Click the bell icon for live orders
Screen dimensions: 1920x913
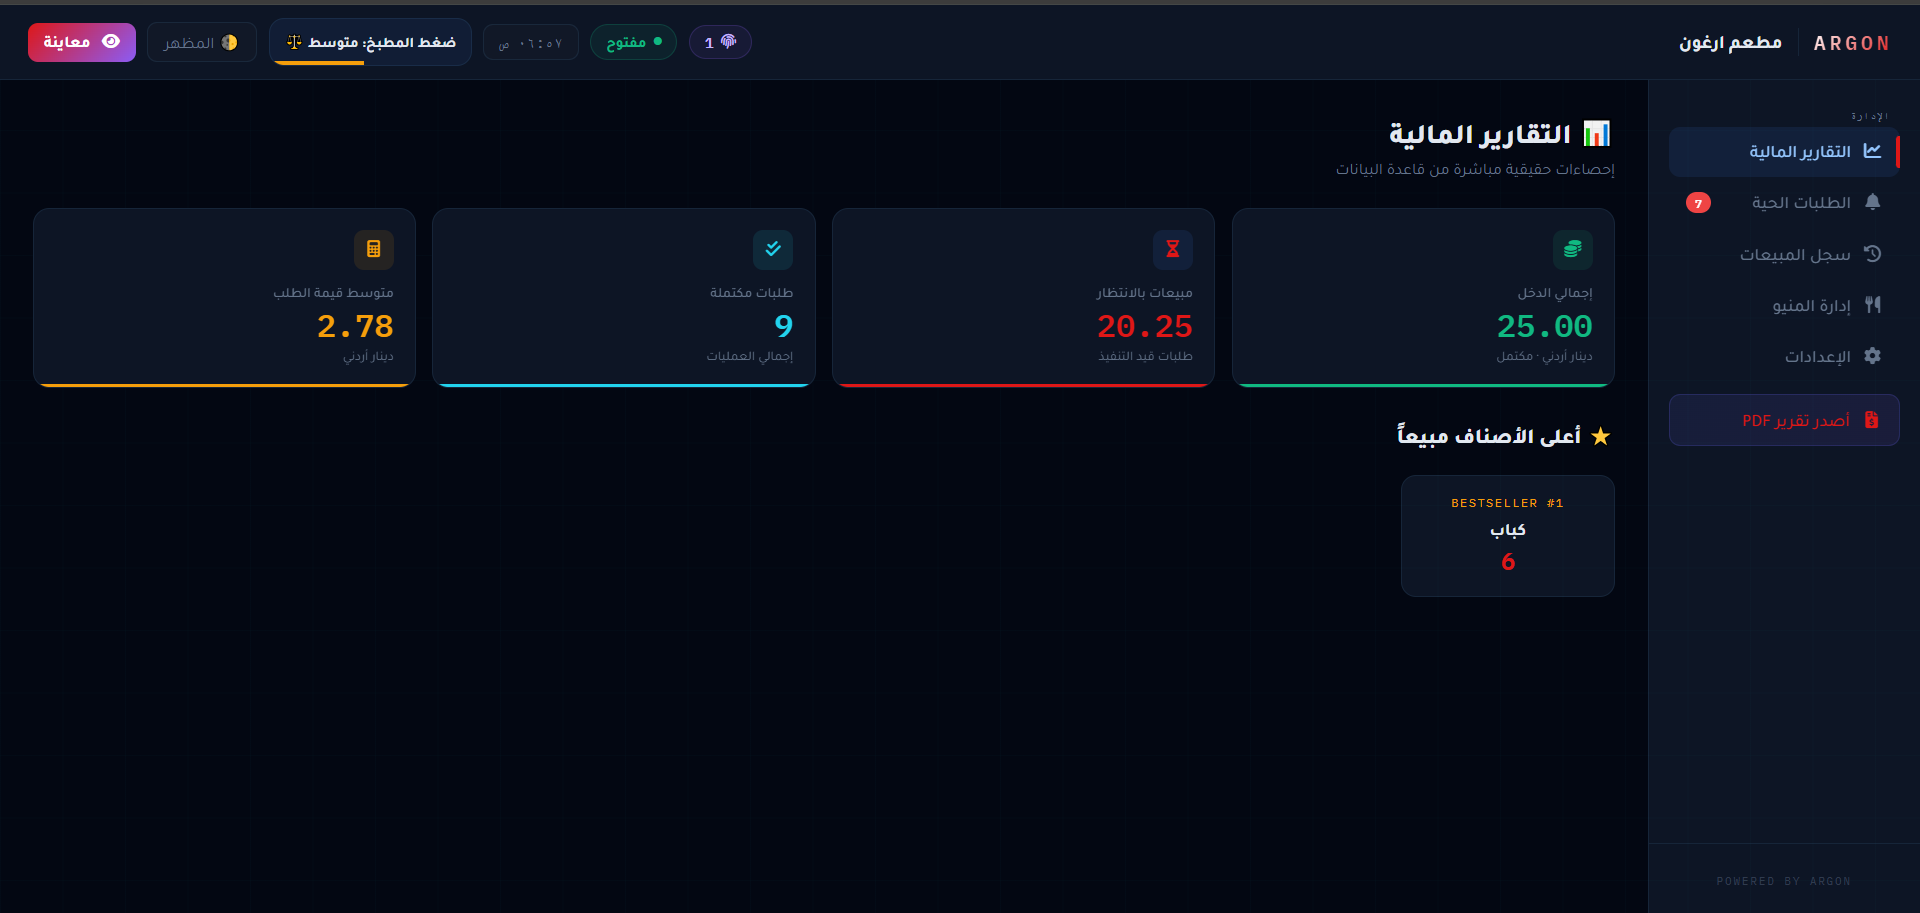coord(1872,203)
